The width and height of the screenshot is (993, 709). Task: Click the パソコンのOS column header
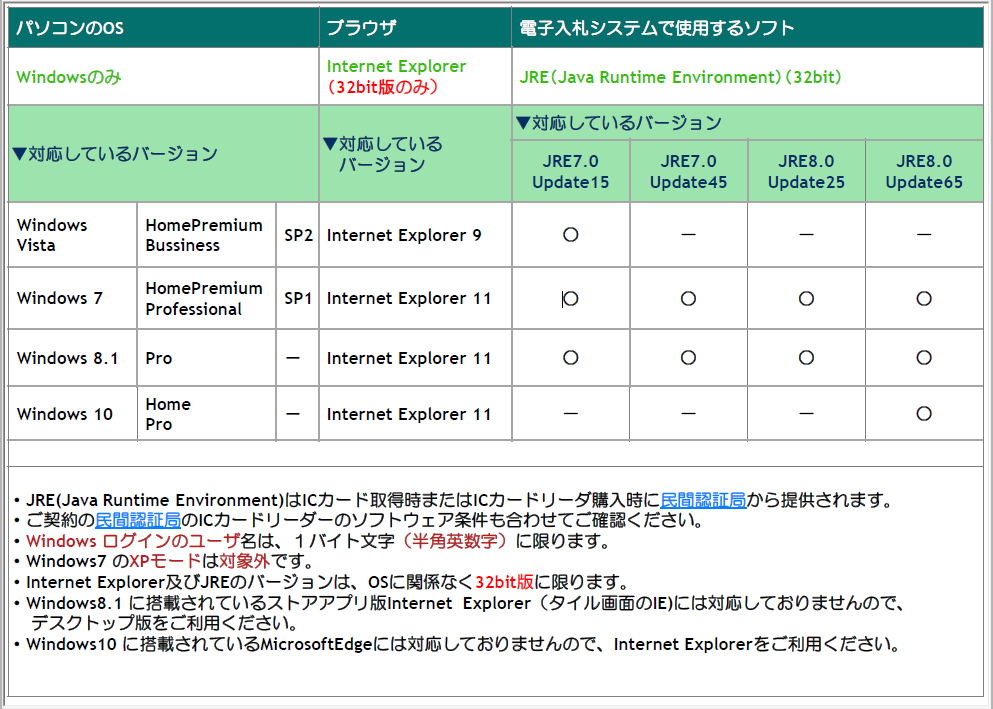pyautogui.click(x=70, y=28)
